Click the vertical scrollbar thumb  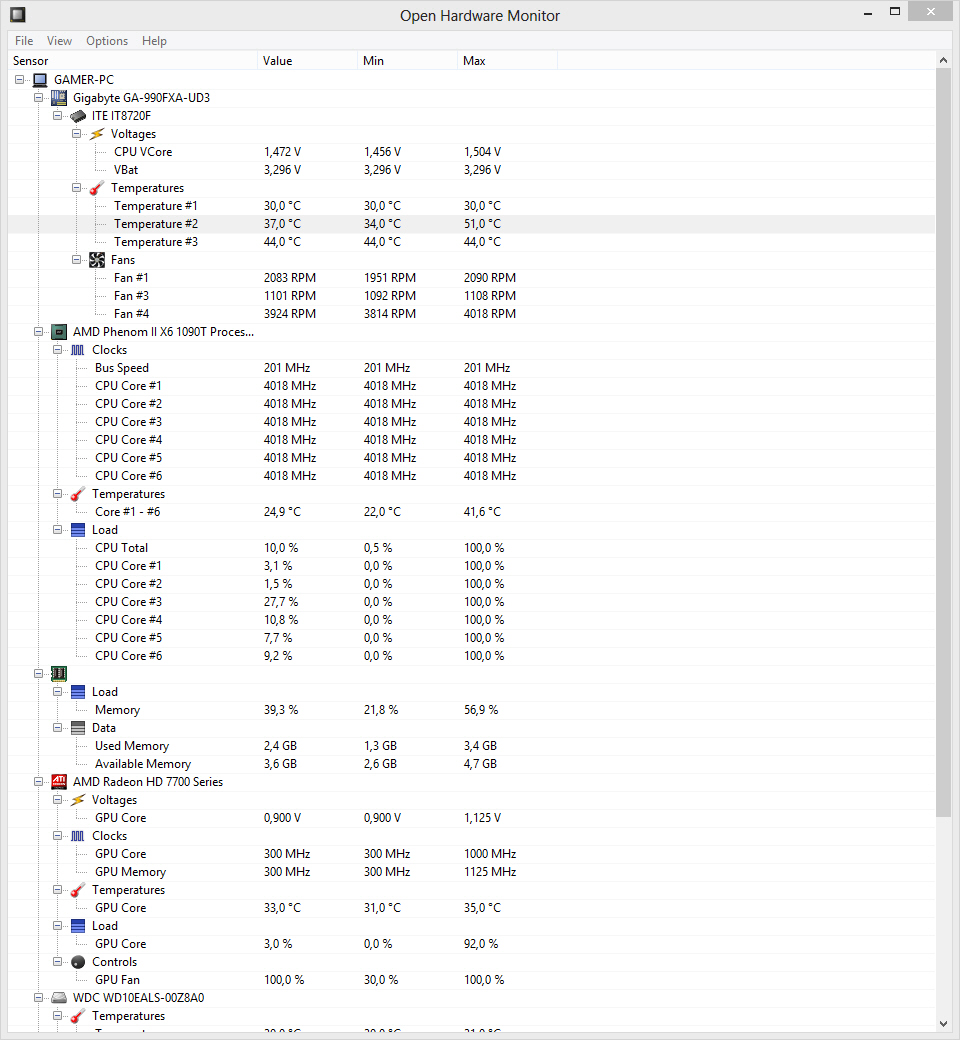(x=943, y=442)
